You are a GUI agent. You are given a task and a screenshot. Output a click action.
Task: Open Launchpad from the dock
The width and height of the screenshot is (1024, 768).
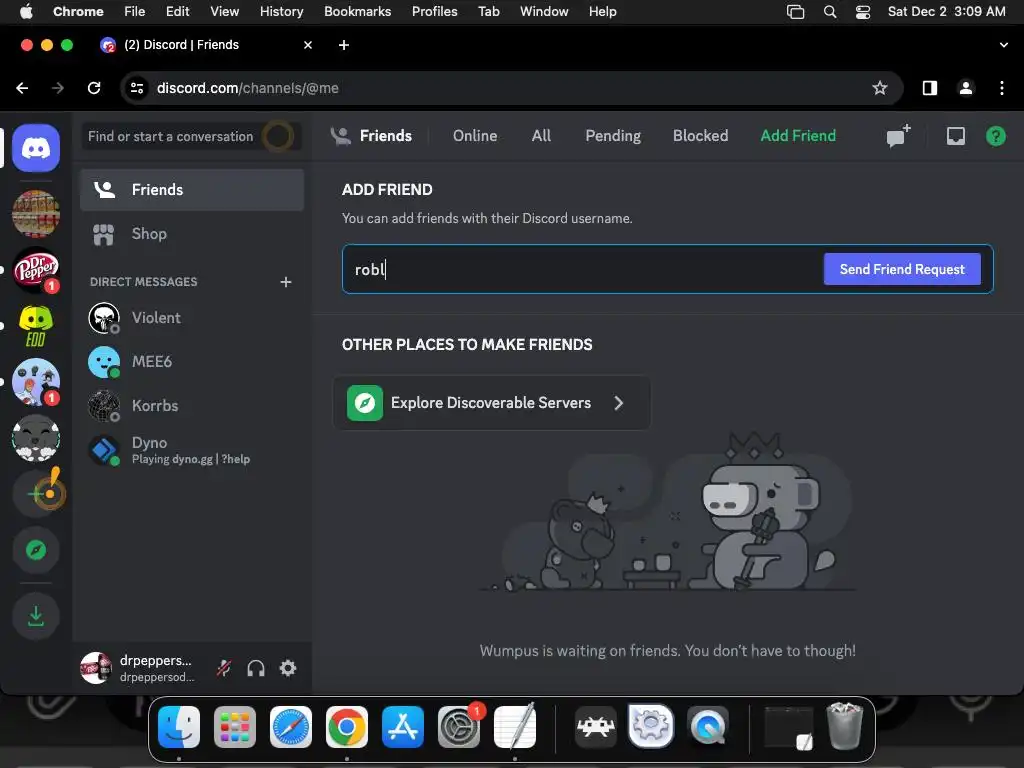pyautogui.click(x=235, y=727)
